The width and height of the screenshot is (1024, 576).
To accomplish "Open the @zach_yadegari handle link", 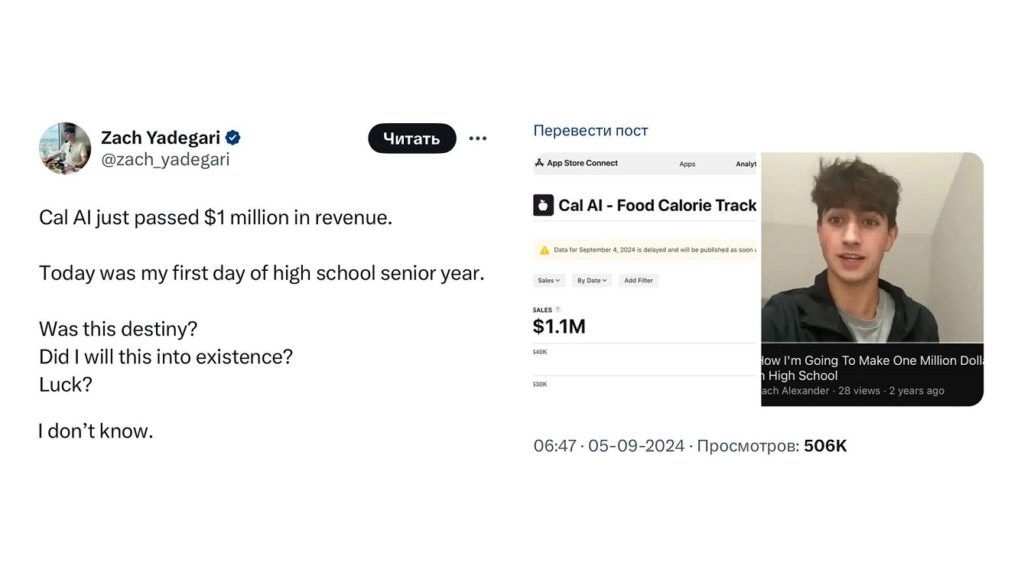I will (x=165, y=159).
